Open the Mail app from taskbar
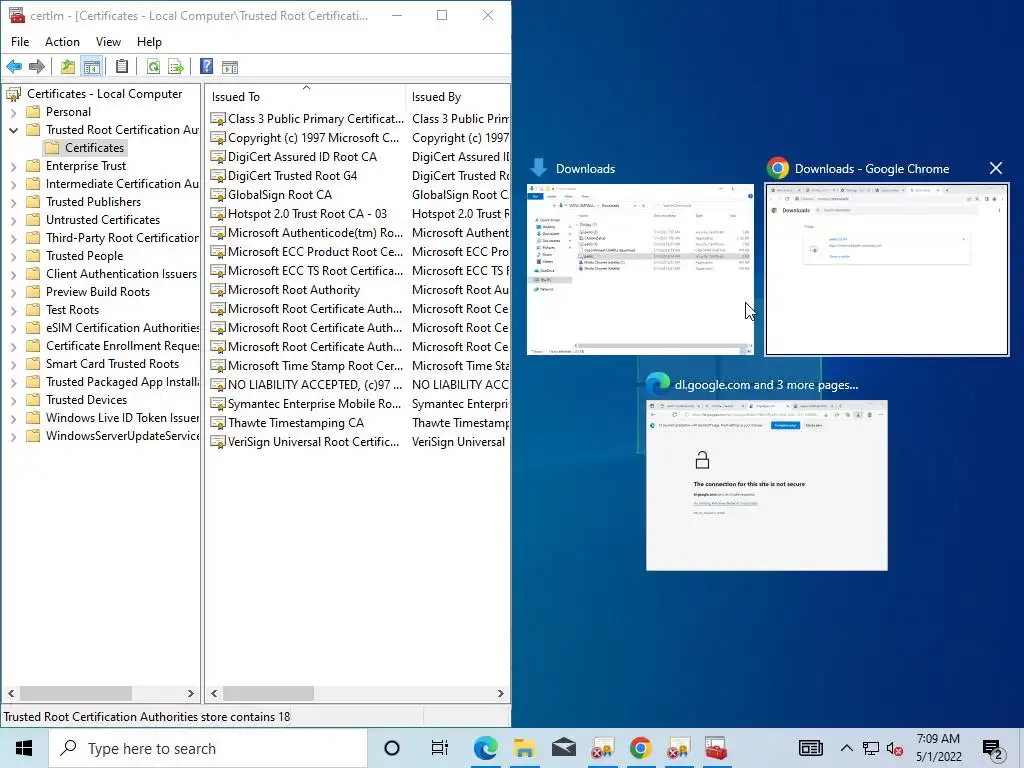The width and height of the screenshot is (1024, 768). [x=563, y=748]
